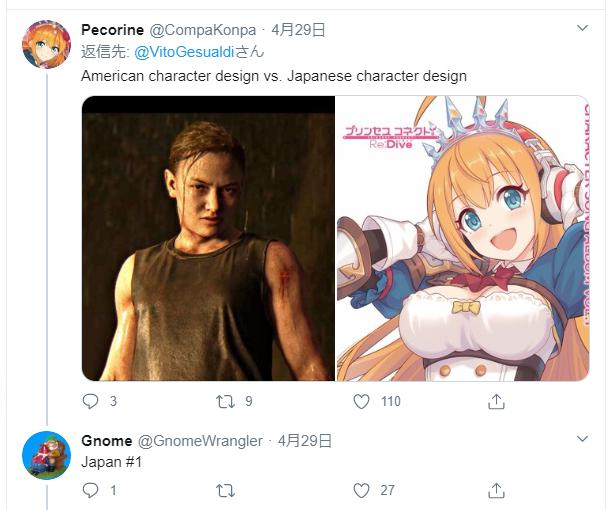This screenshot has height=510, width=615.
Task: Open Pecorine's profile avatar
Action: (46, 44)
